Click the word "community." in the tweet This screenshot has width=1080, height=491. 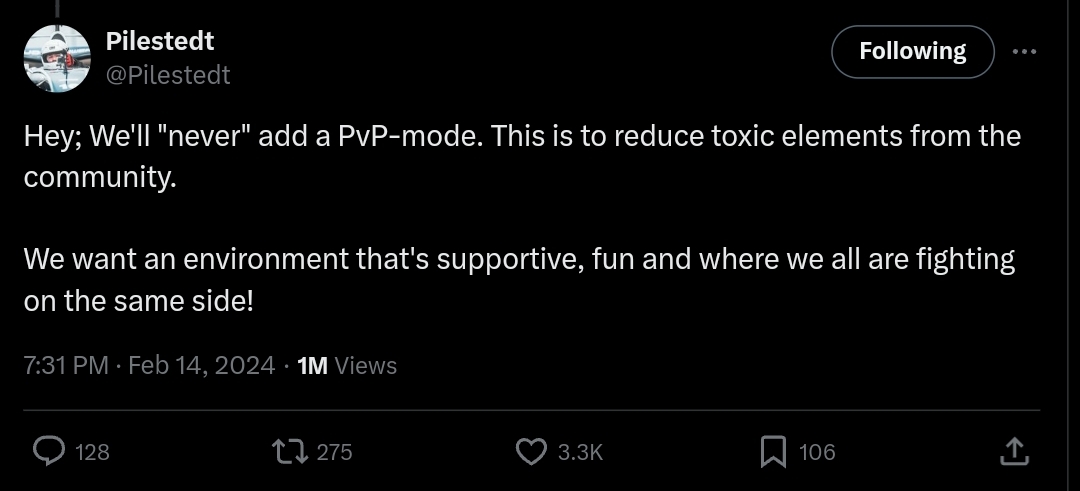click(x=93, y=178)
